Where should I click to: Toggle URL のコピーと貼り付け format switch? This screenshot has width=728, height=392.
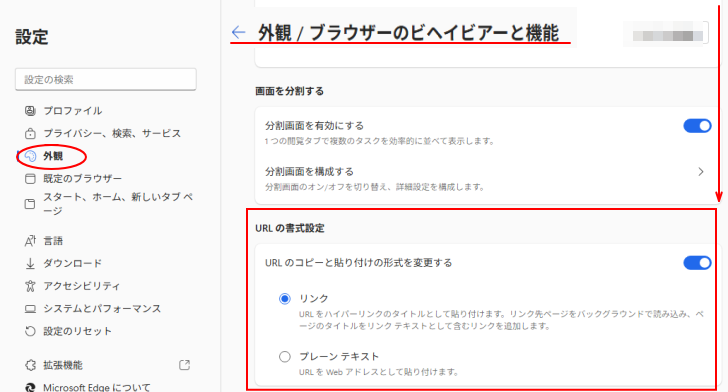point(697,263)
